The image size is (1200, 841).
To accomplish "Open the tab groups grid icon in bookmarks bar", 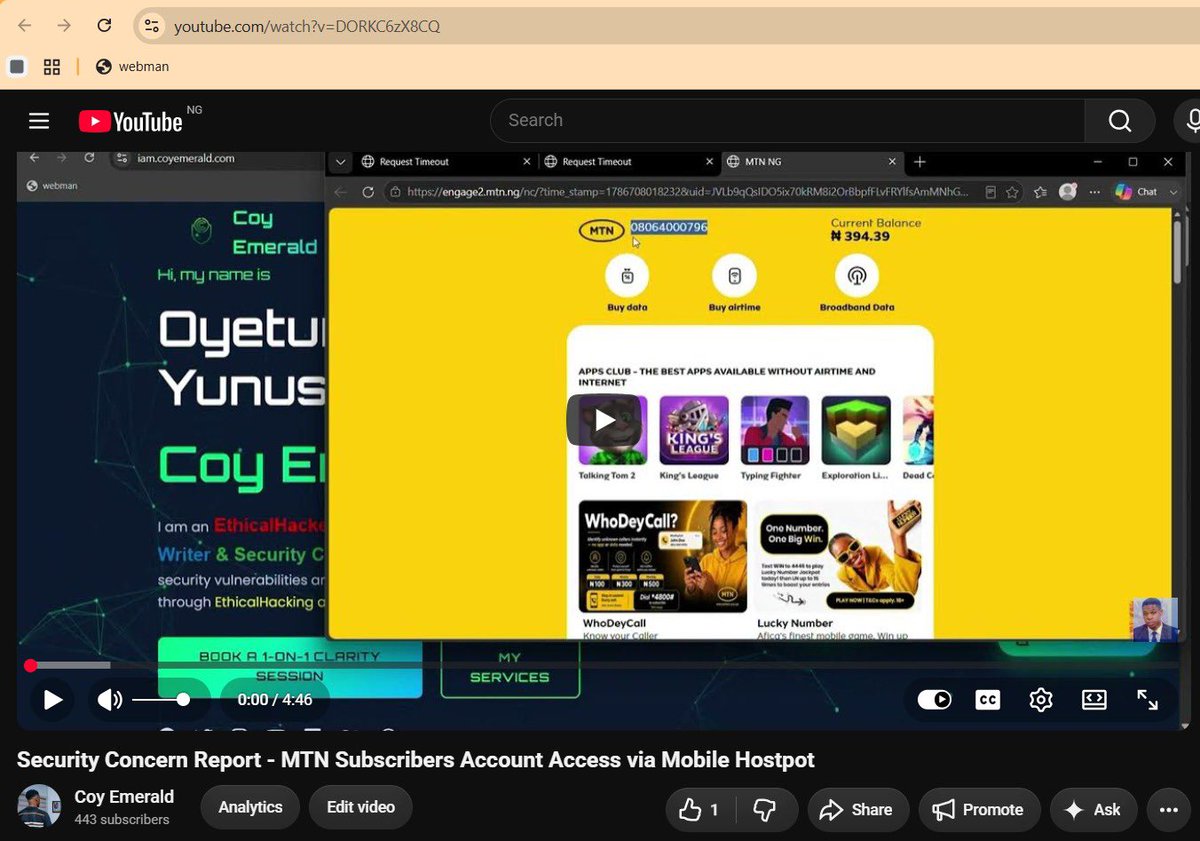I will 52,67.
